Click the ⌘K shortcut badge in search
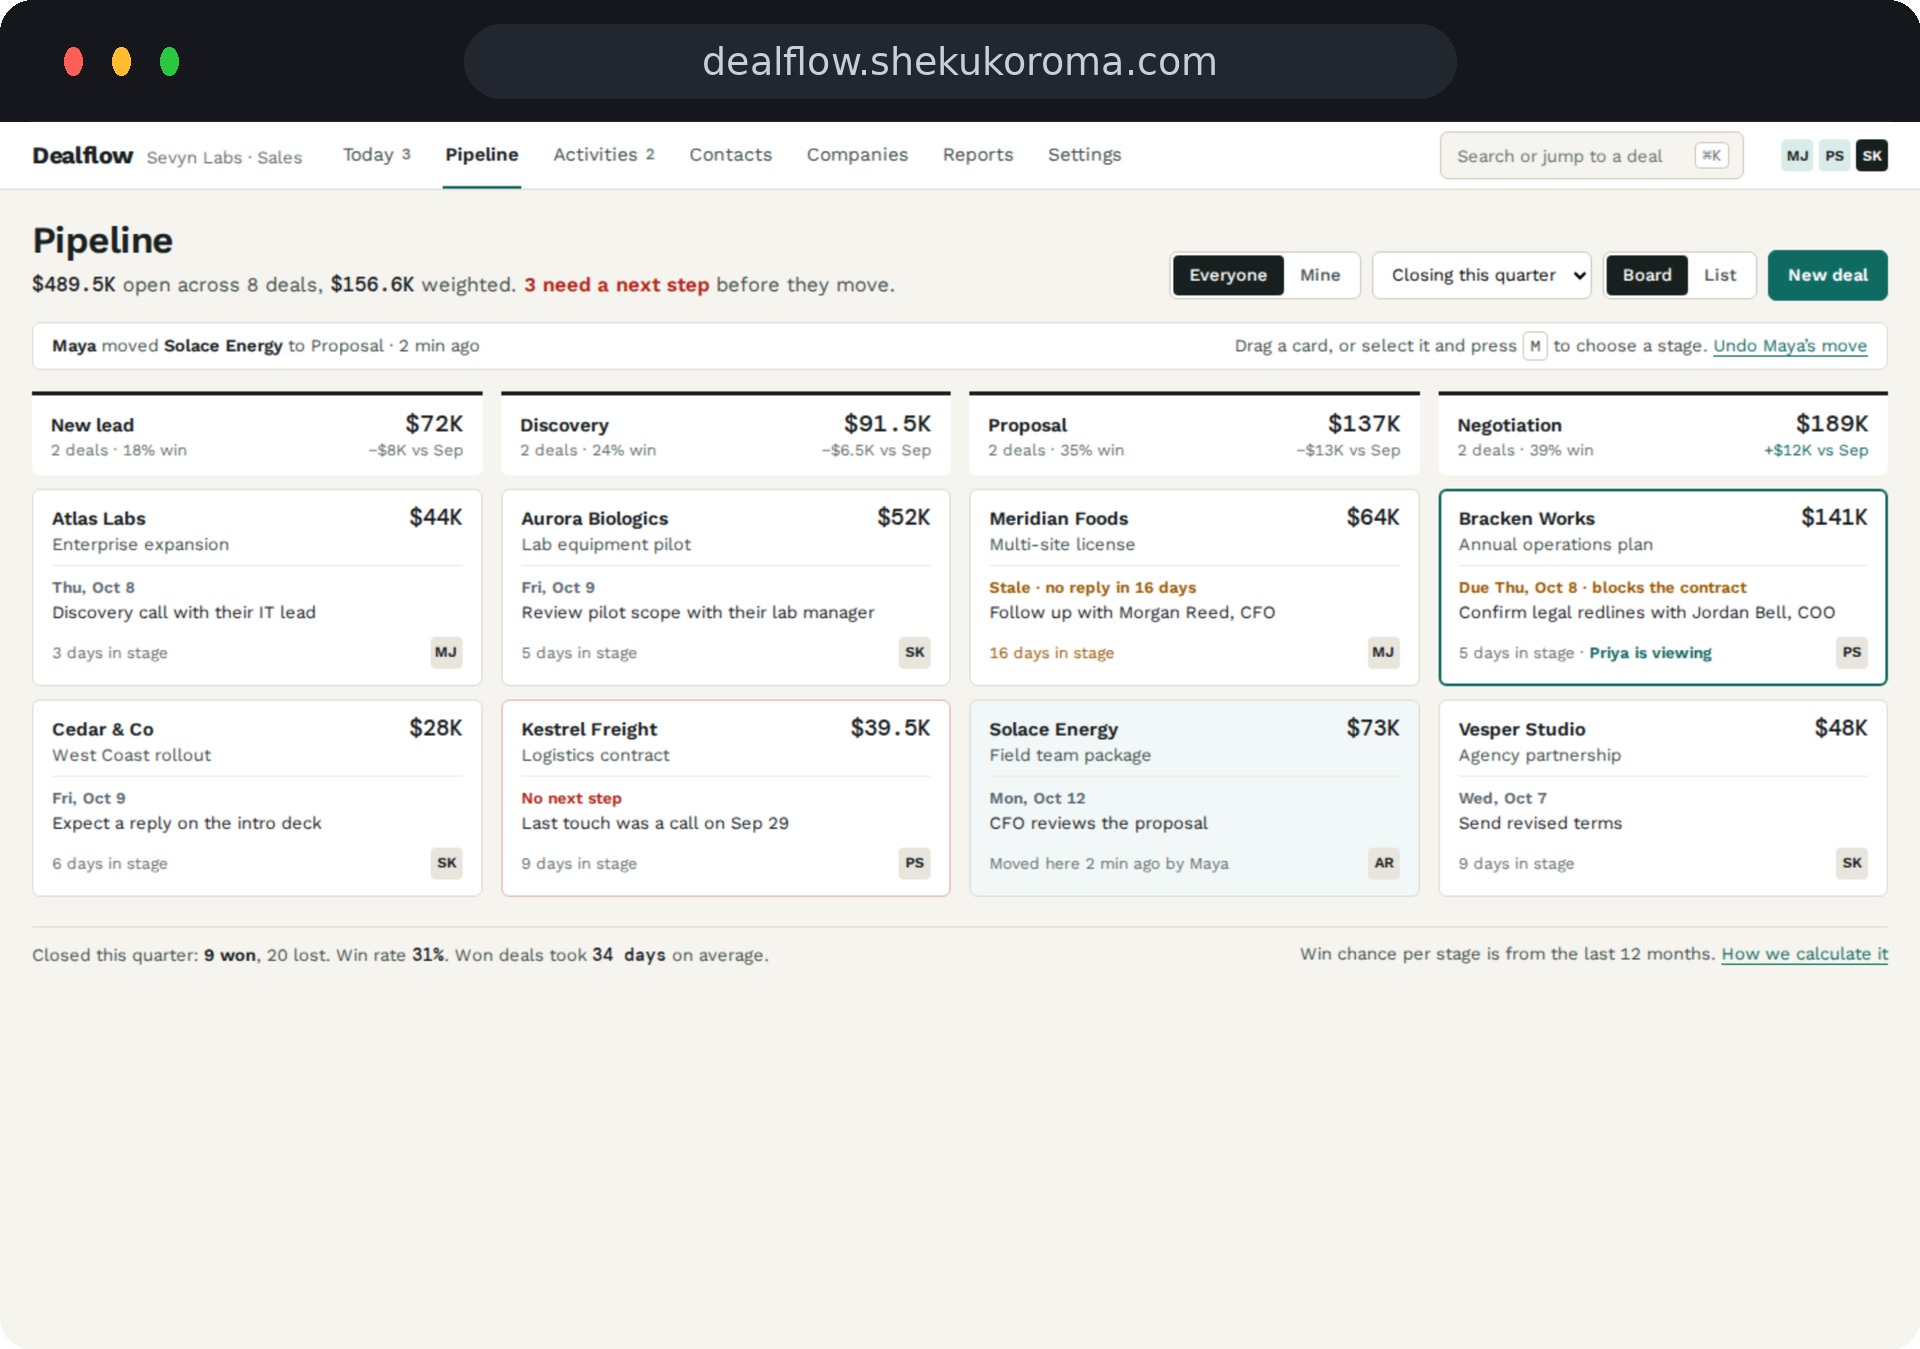Screen dimensions: 1920x1349 click(x=1711, y=156)
